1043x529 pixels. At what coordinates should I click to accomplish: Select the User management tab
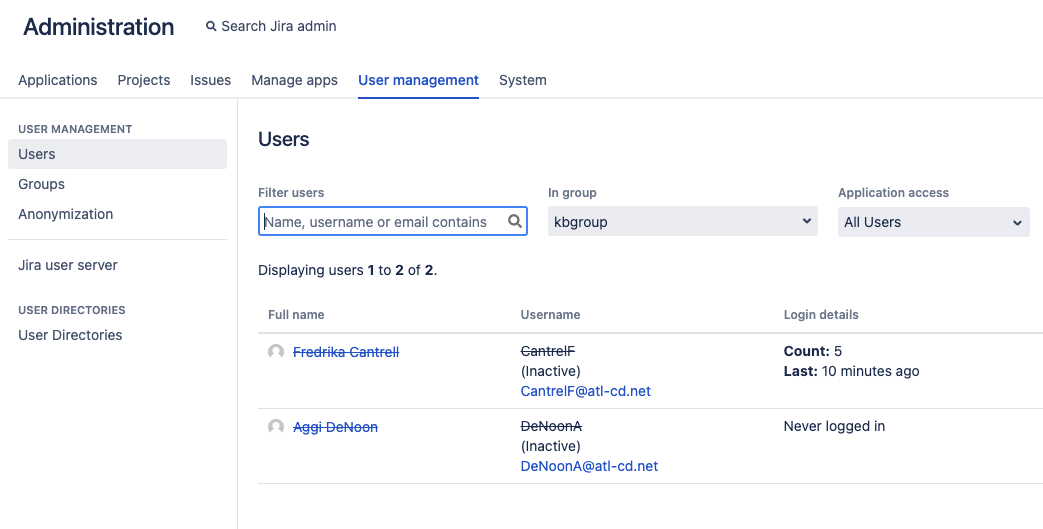418,80
